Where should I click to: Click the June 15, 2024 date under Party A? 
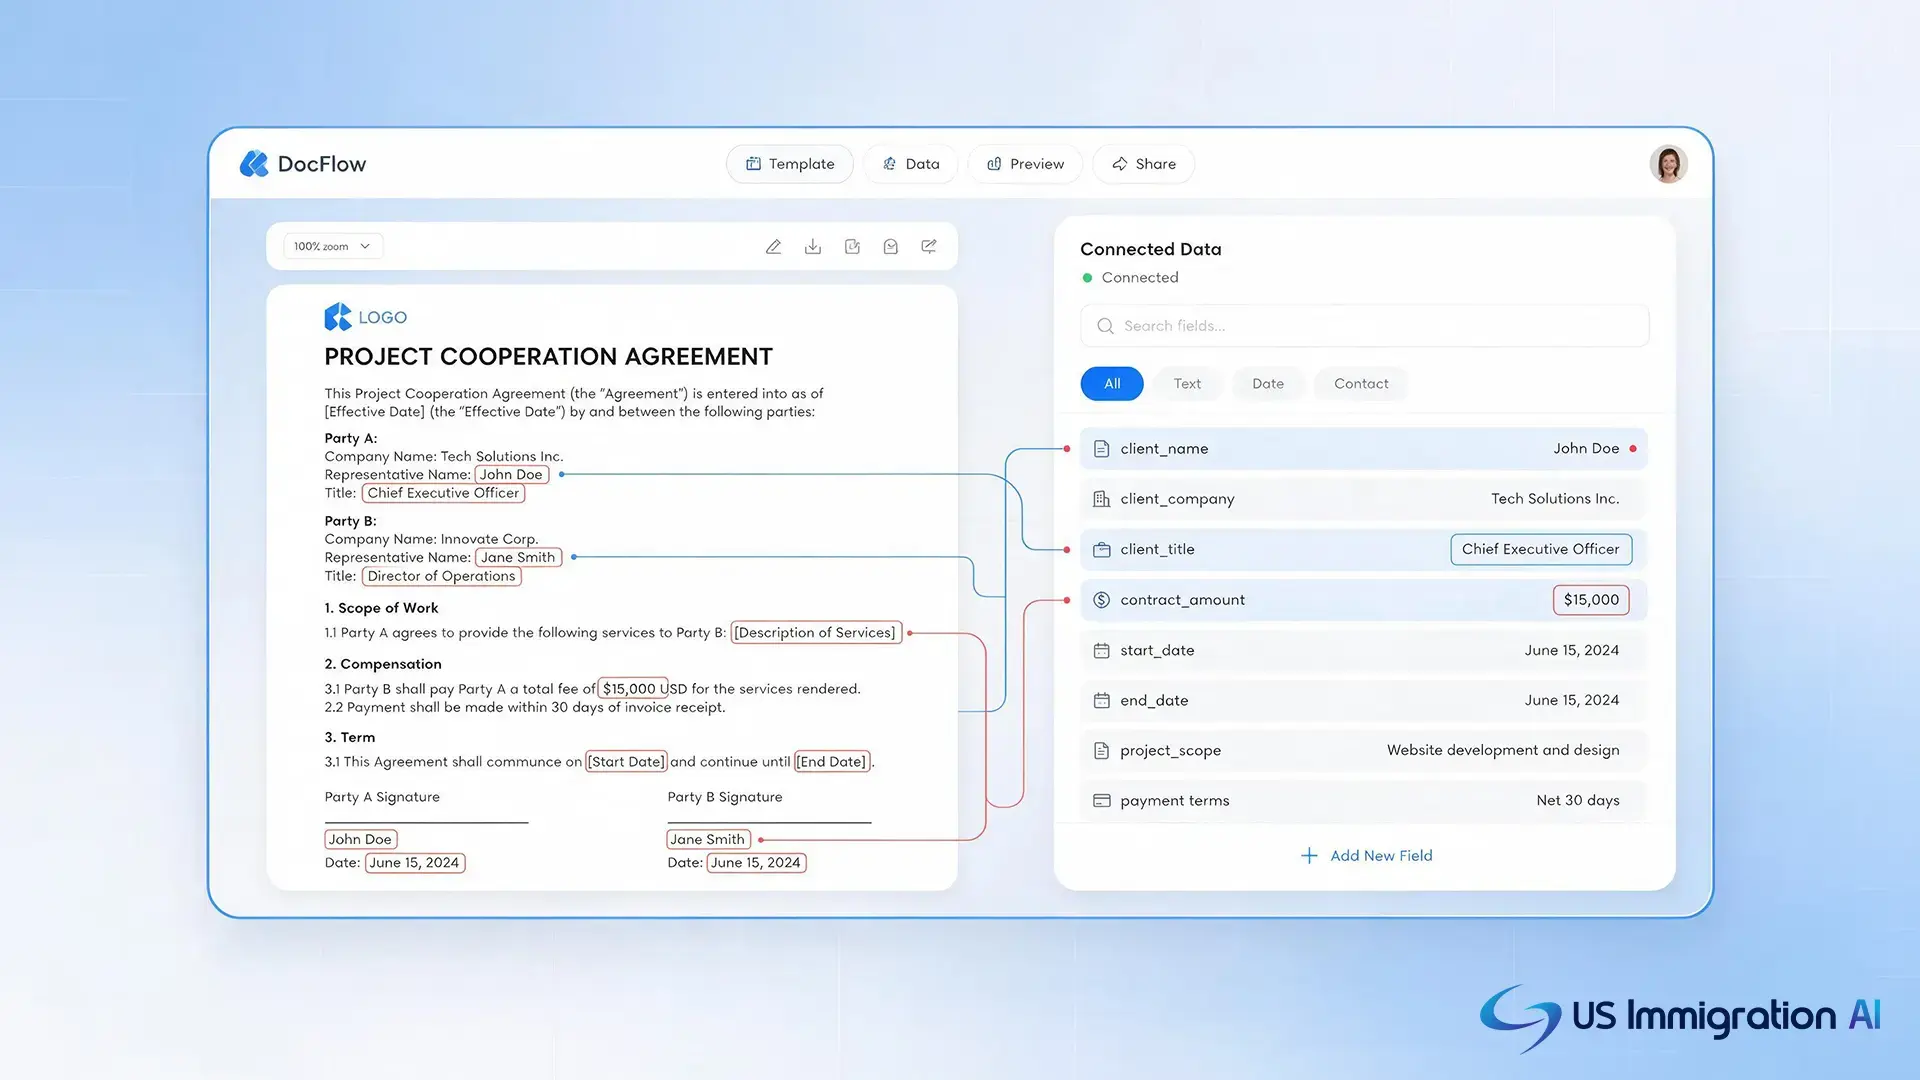click(x=415, y=863)
